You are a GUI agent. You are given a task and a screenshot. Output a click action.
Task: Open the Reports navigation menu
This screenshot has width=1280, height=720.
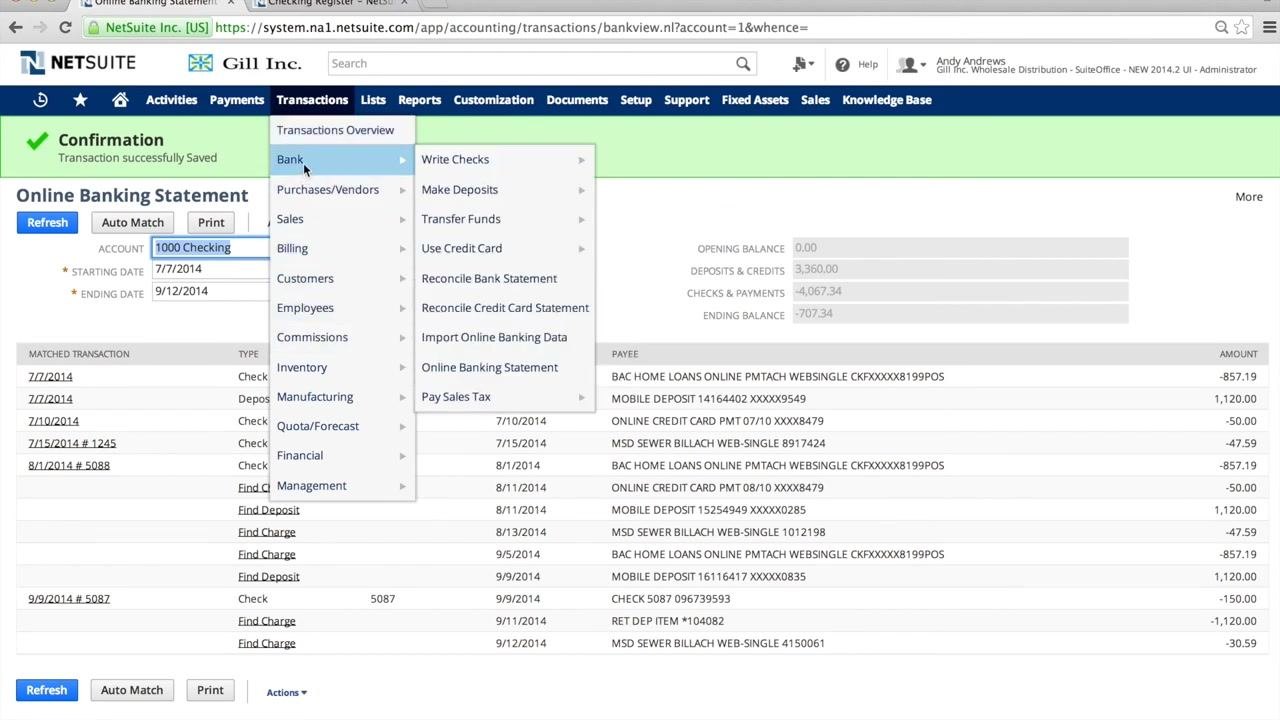point(419,100)
